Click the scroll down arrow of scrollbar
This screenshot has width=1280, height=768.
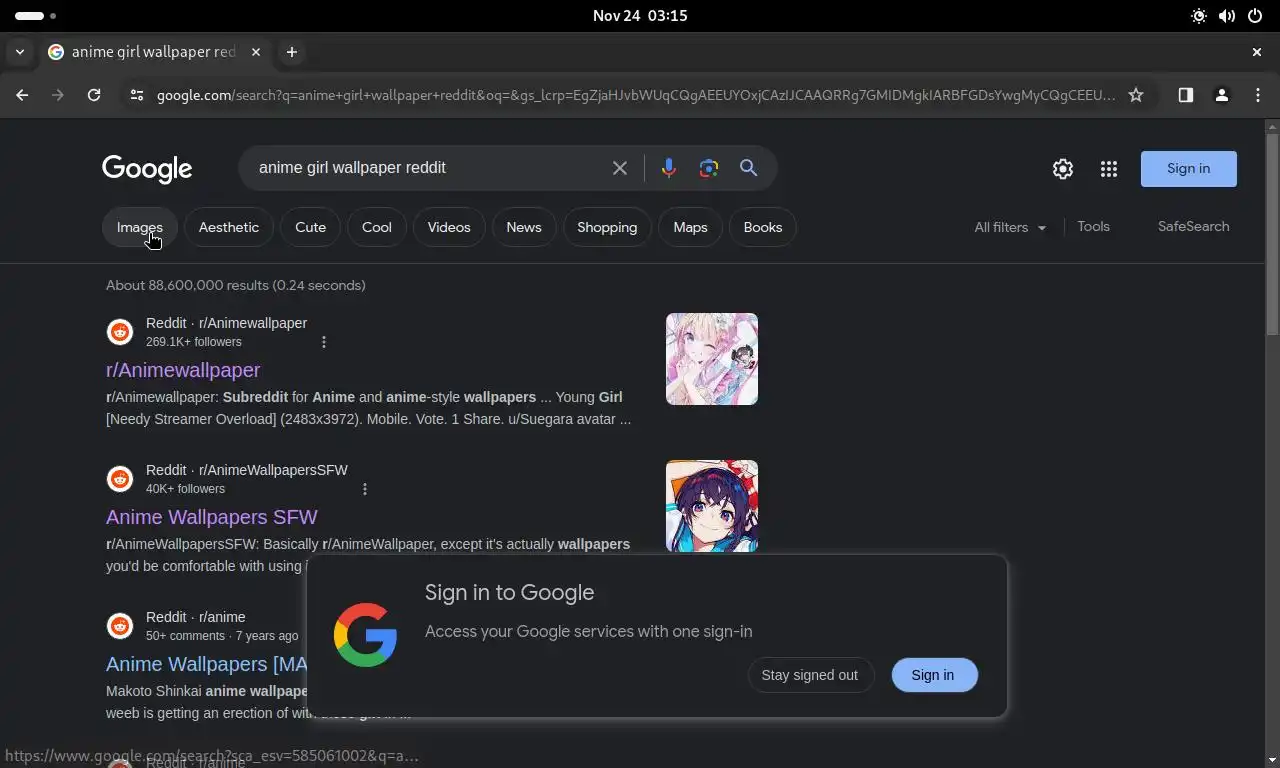1272,759
